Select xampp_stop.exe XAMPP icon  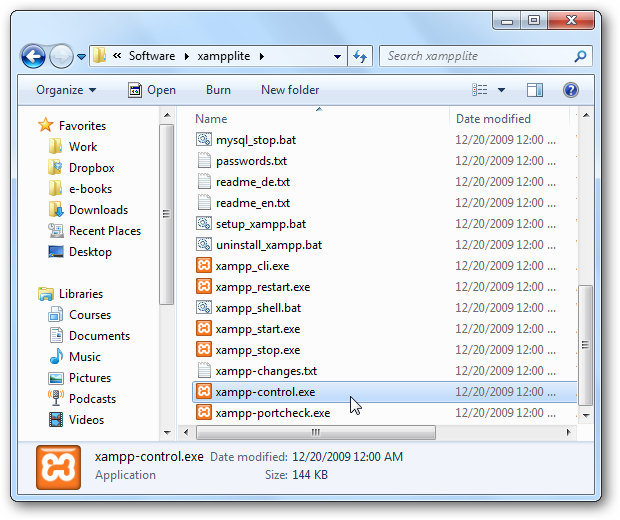(204, 349)
